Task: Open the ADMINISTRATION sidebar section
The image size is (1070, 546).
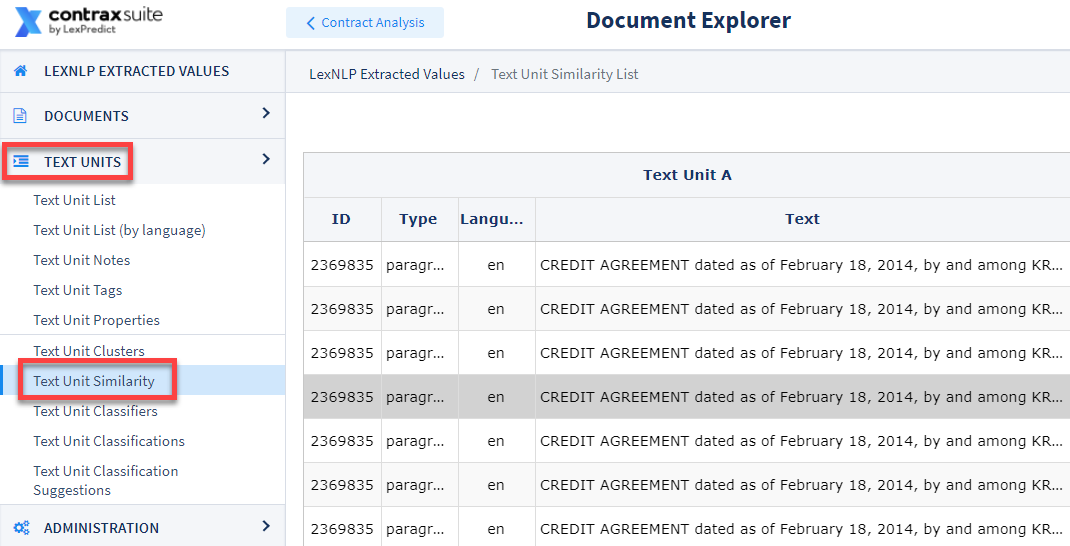Action: pos(102,528)
